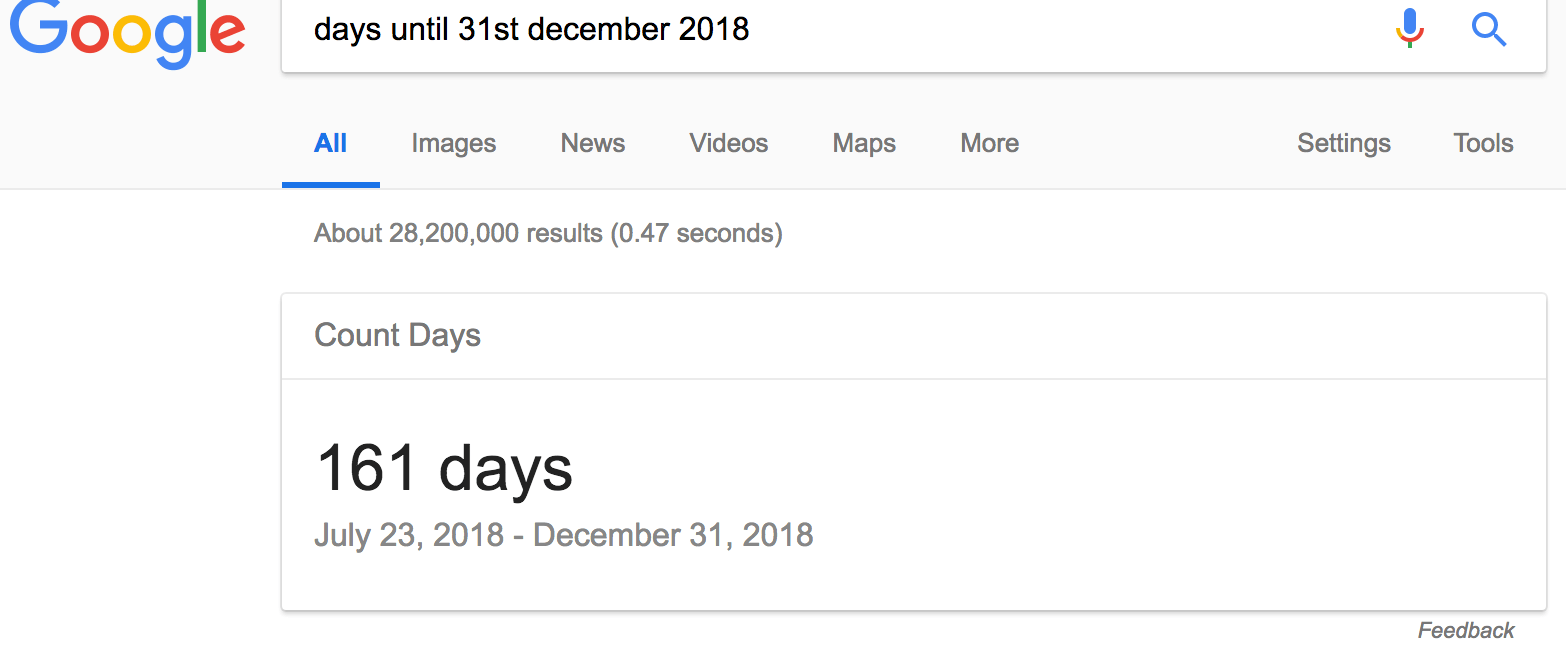Switch to Maps search
The image size is (1566, 658).
[863, 143]
